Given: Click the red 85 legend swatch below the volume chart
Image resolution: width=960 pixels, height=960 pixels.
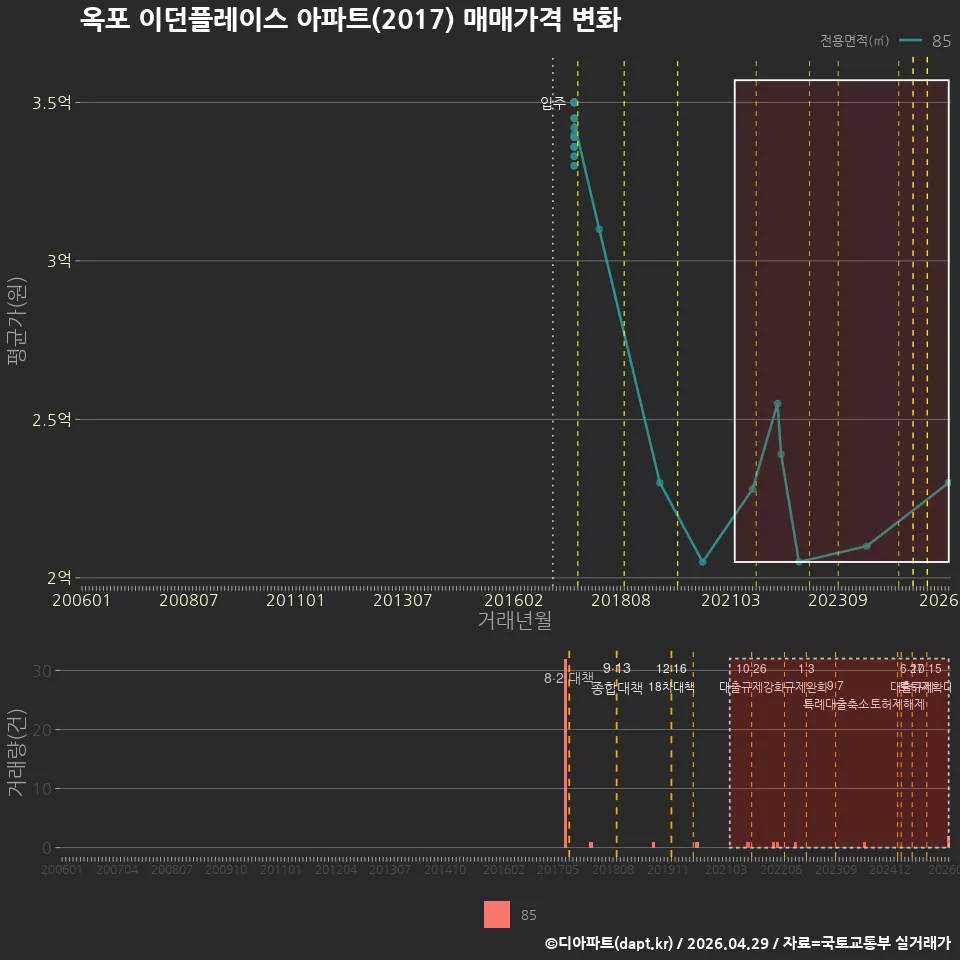Looking at the screenshot, I should click(x=497, y=914).
